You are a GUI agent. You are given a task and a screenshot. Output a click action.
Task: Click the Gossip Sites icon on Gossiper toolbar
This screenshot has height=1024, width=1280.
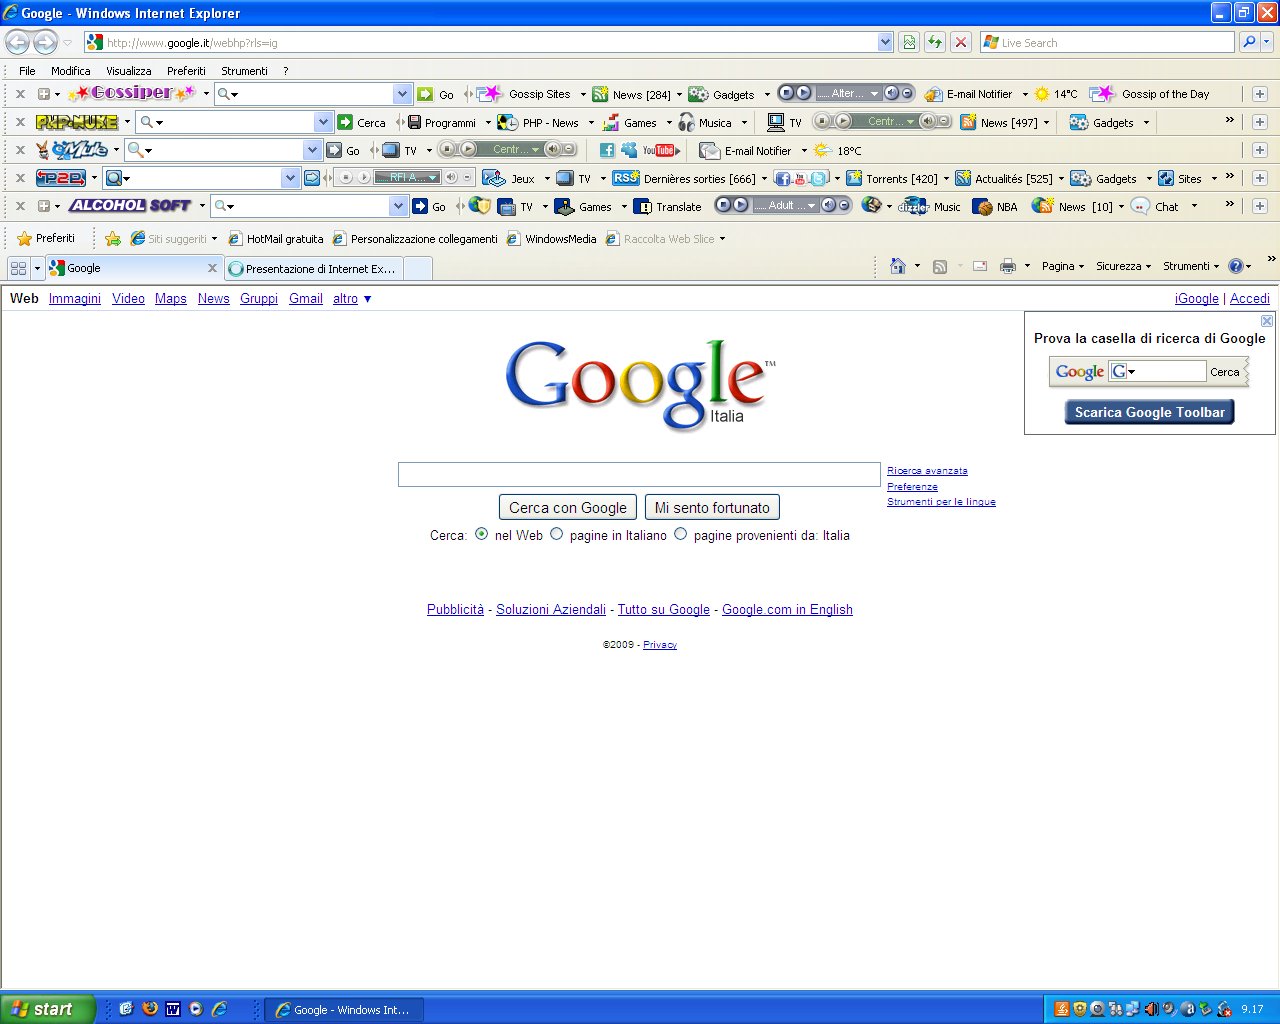(490, 94)
